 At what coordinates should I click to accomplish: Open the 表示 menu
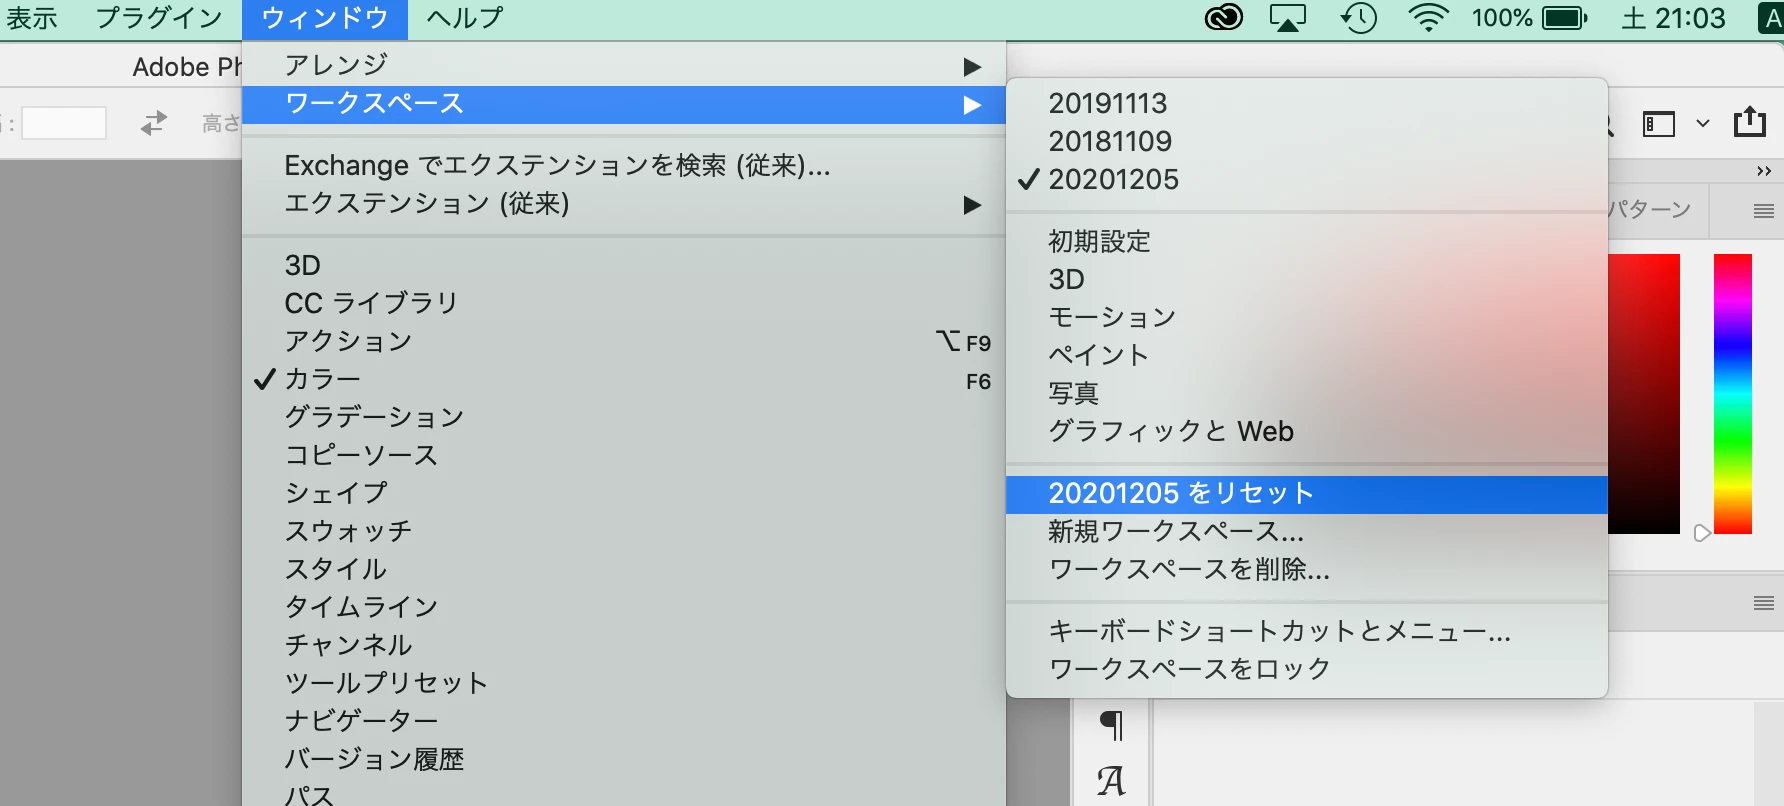tap(32, 18)
